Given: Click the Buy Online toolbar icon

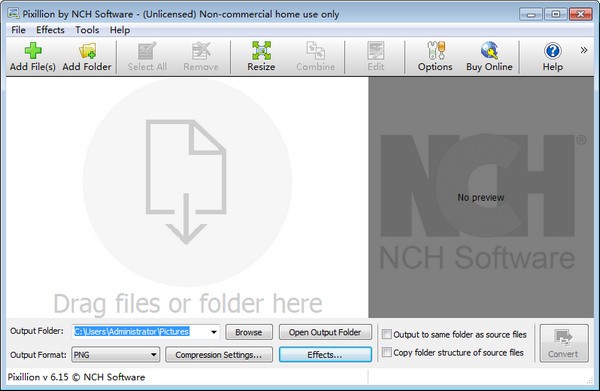Looking at the screenshot, I should click(489, 57).
